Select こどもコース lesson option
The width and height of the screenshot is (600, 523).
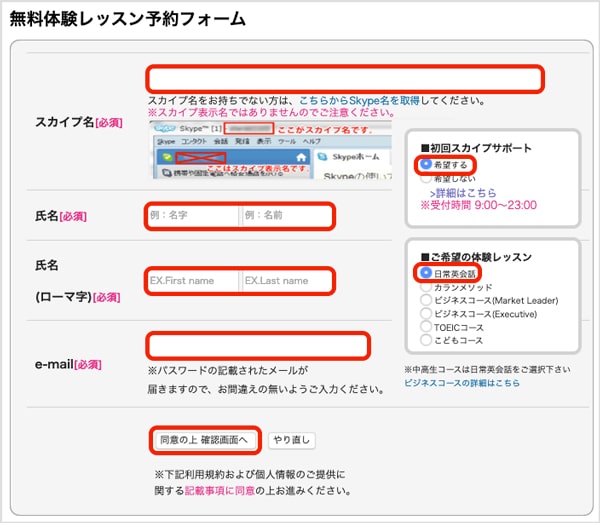coord(427,340)
